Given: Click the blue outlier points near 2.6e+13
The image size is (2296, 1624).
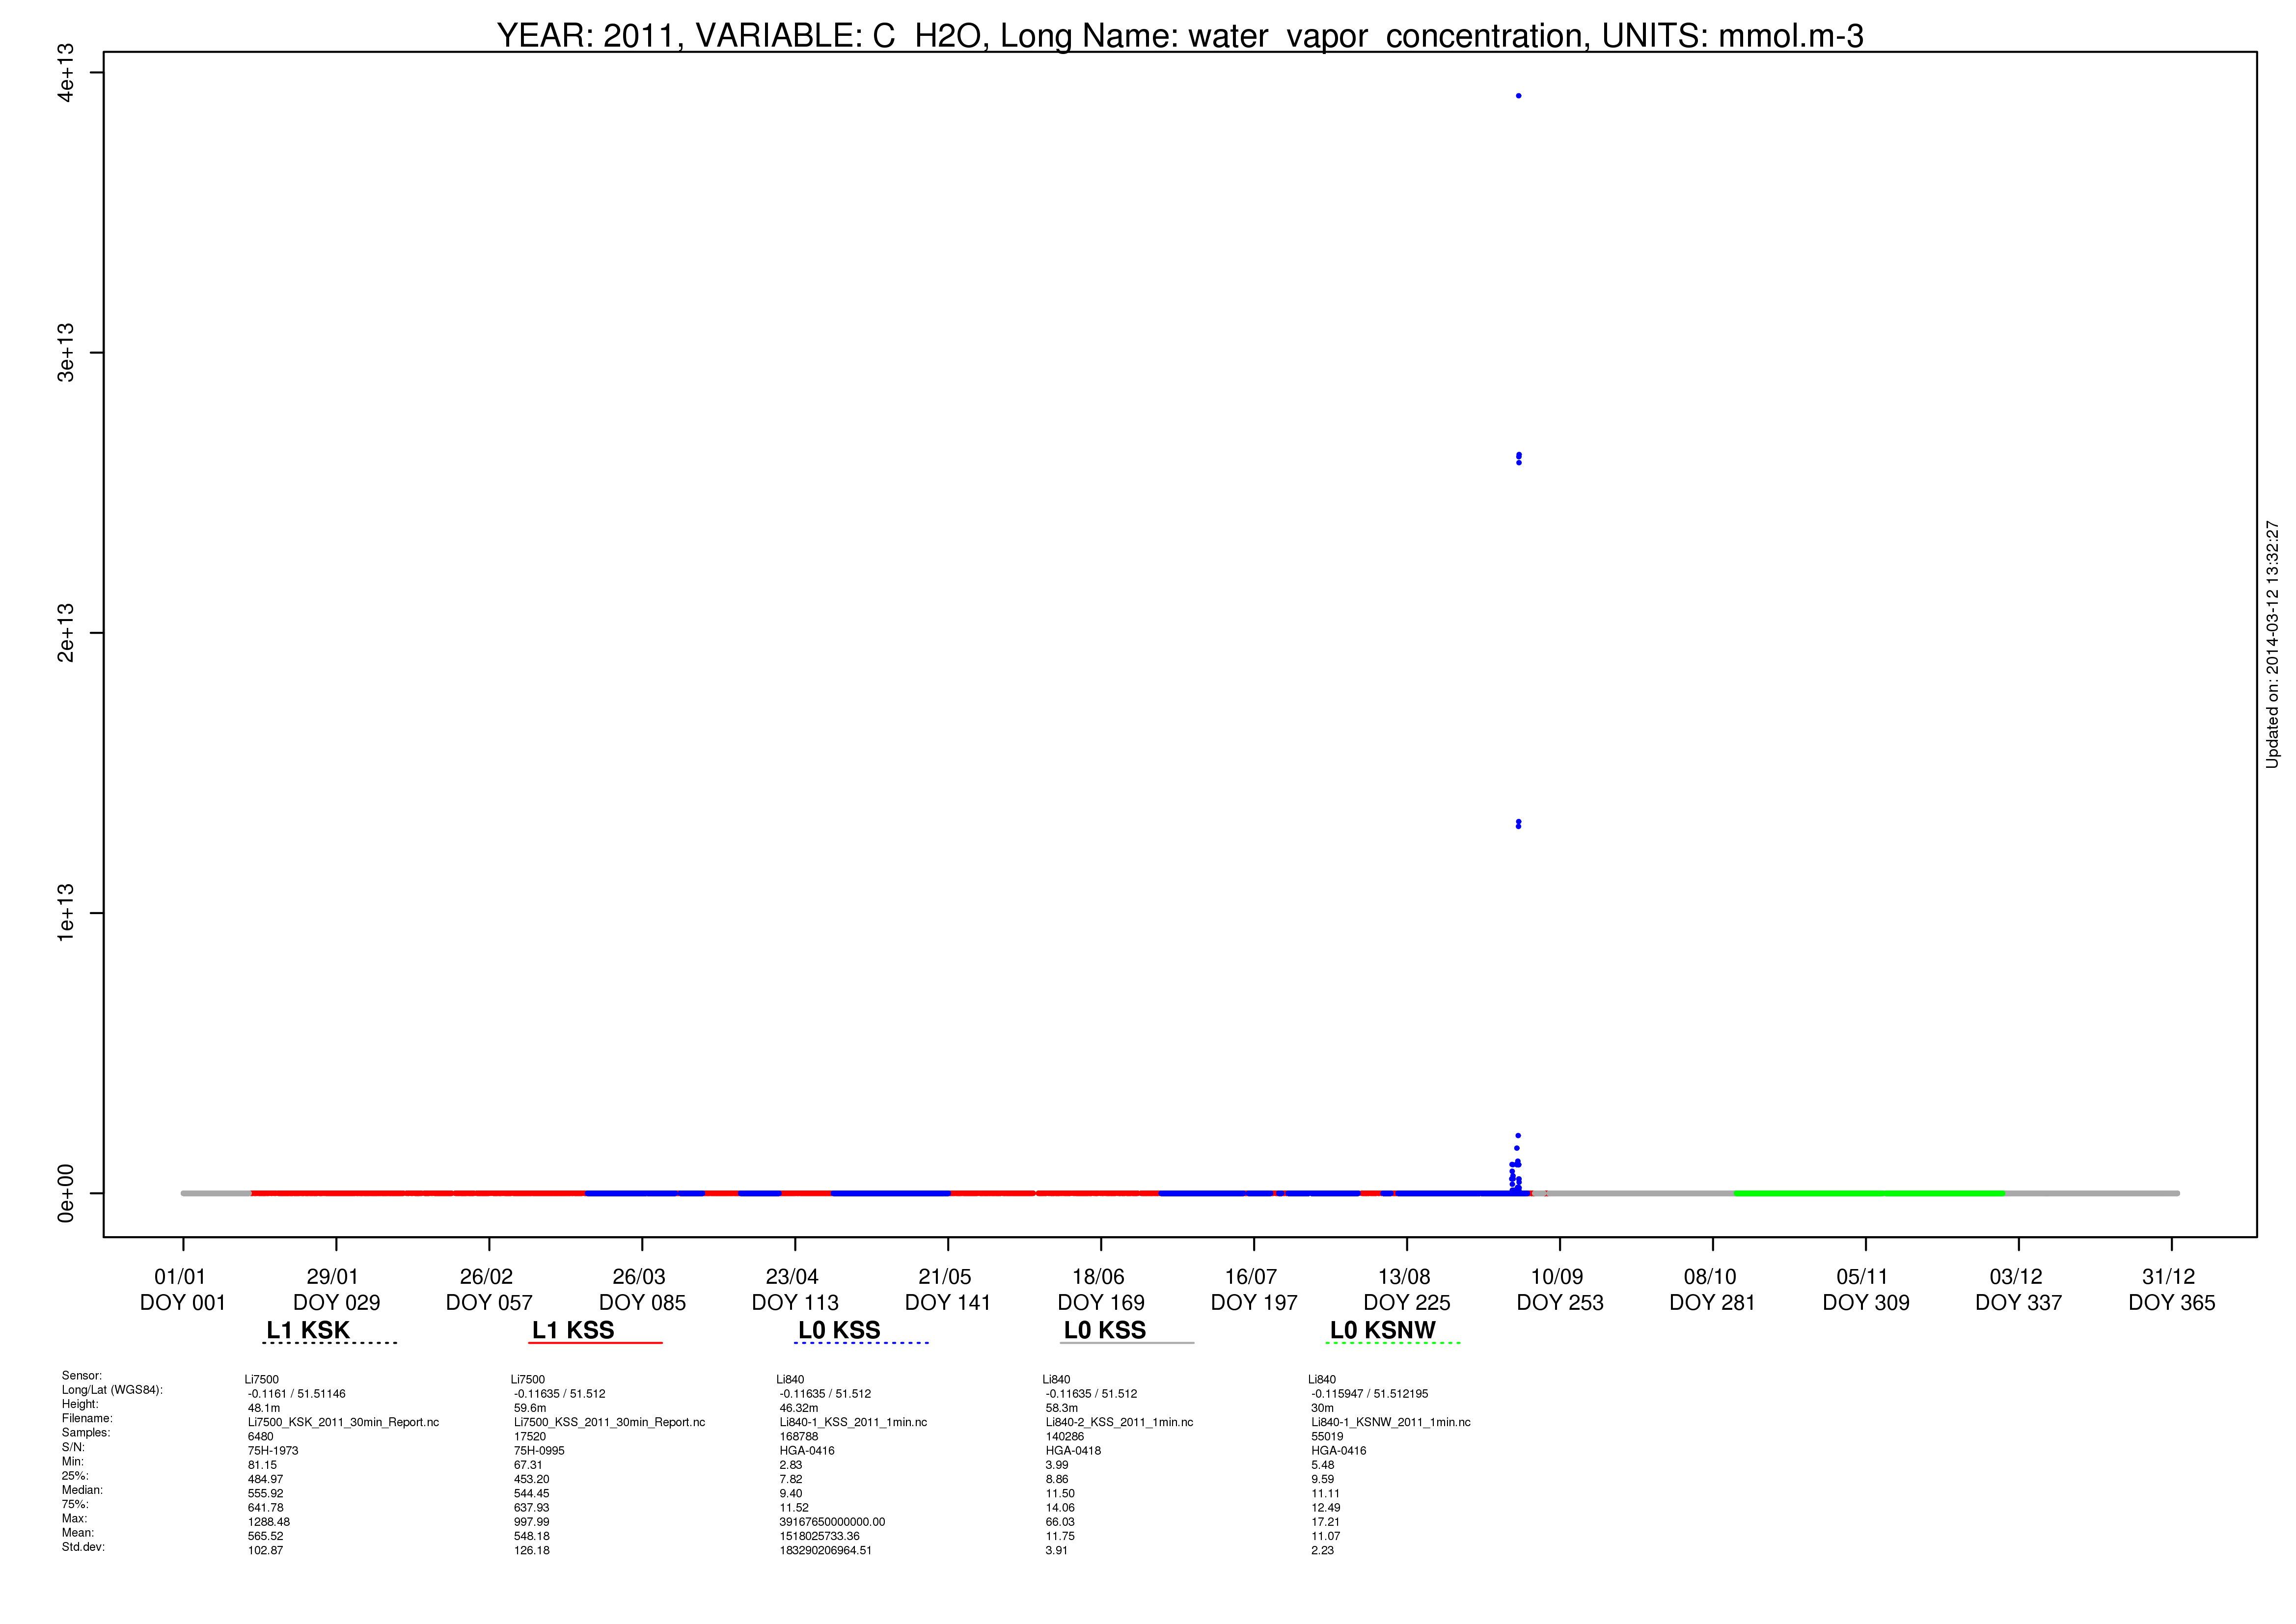Looking at the screenshot, I should (x=1518, y=458).
